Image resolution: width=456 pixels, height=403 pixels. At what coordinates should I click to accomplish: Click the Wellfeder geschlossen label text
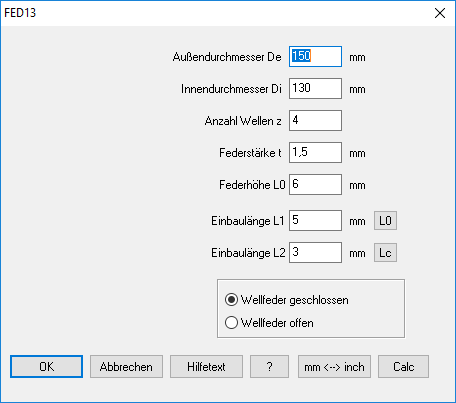(x=295, y=300)
